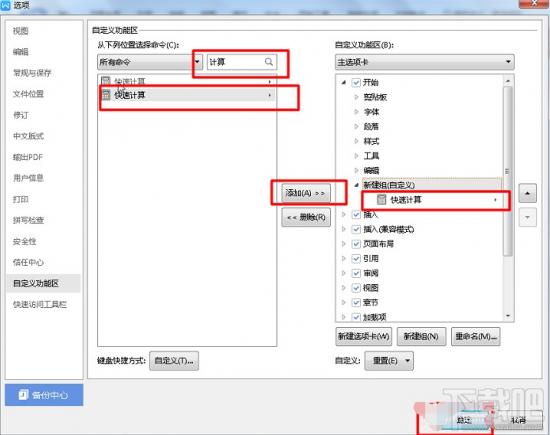Open 信任中心 settings

(28, 262)
